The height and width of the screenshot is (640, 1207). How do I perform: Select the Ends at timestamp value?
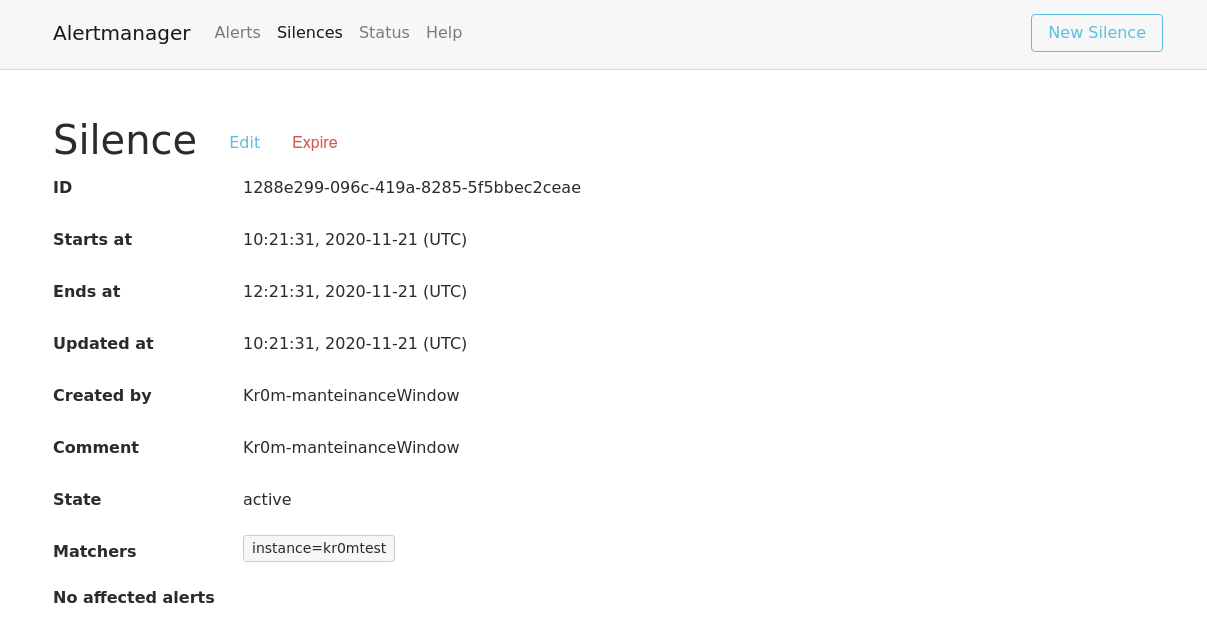click(354, 292)
